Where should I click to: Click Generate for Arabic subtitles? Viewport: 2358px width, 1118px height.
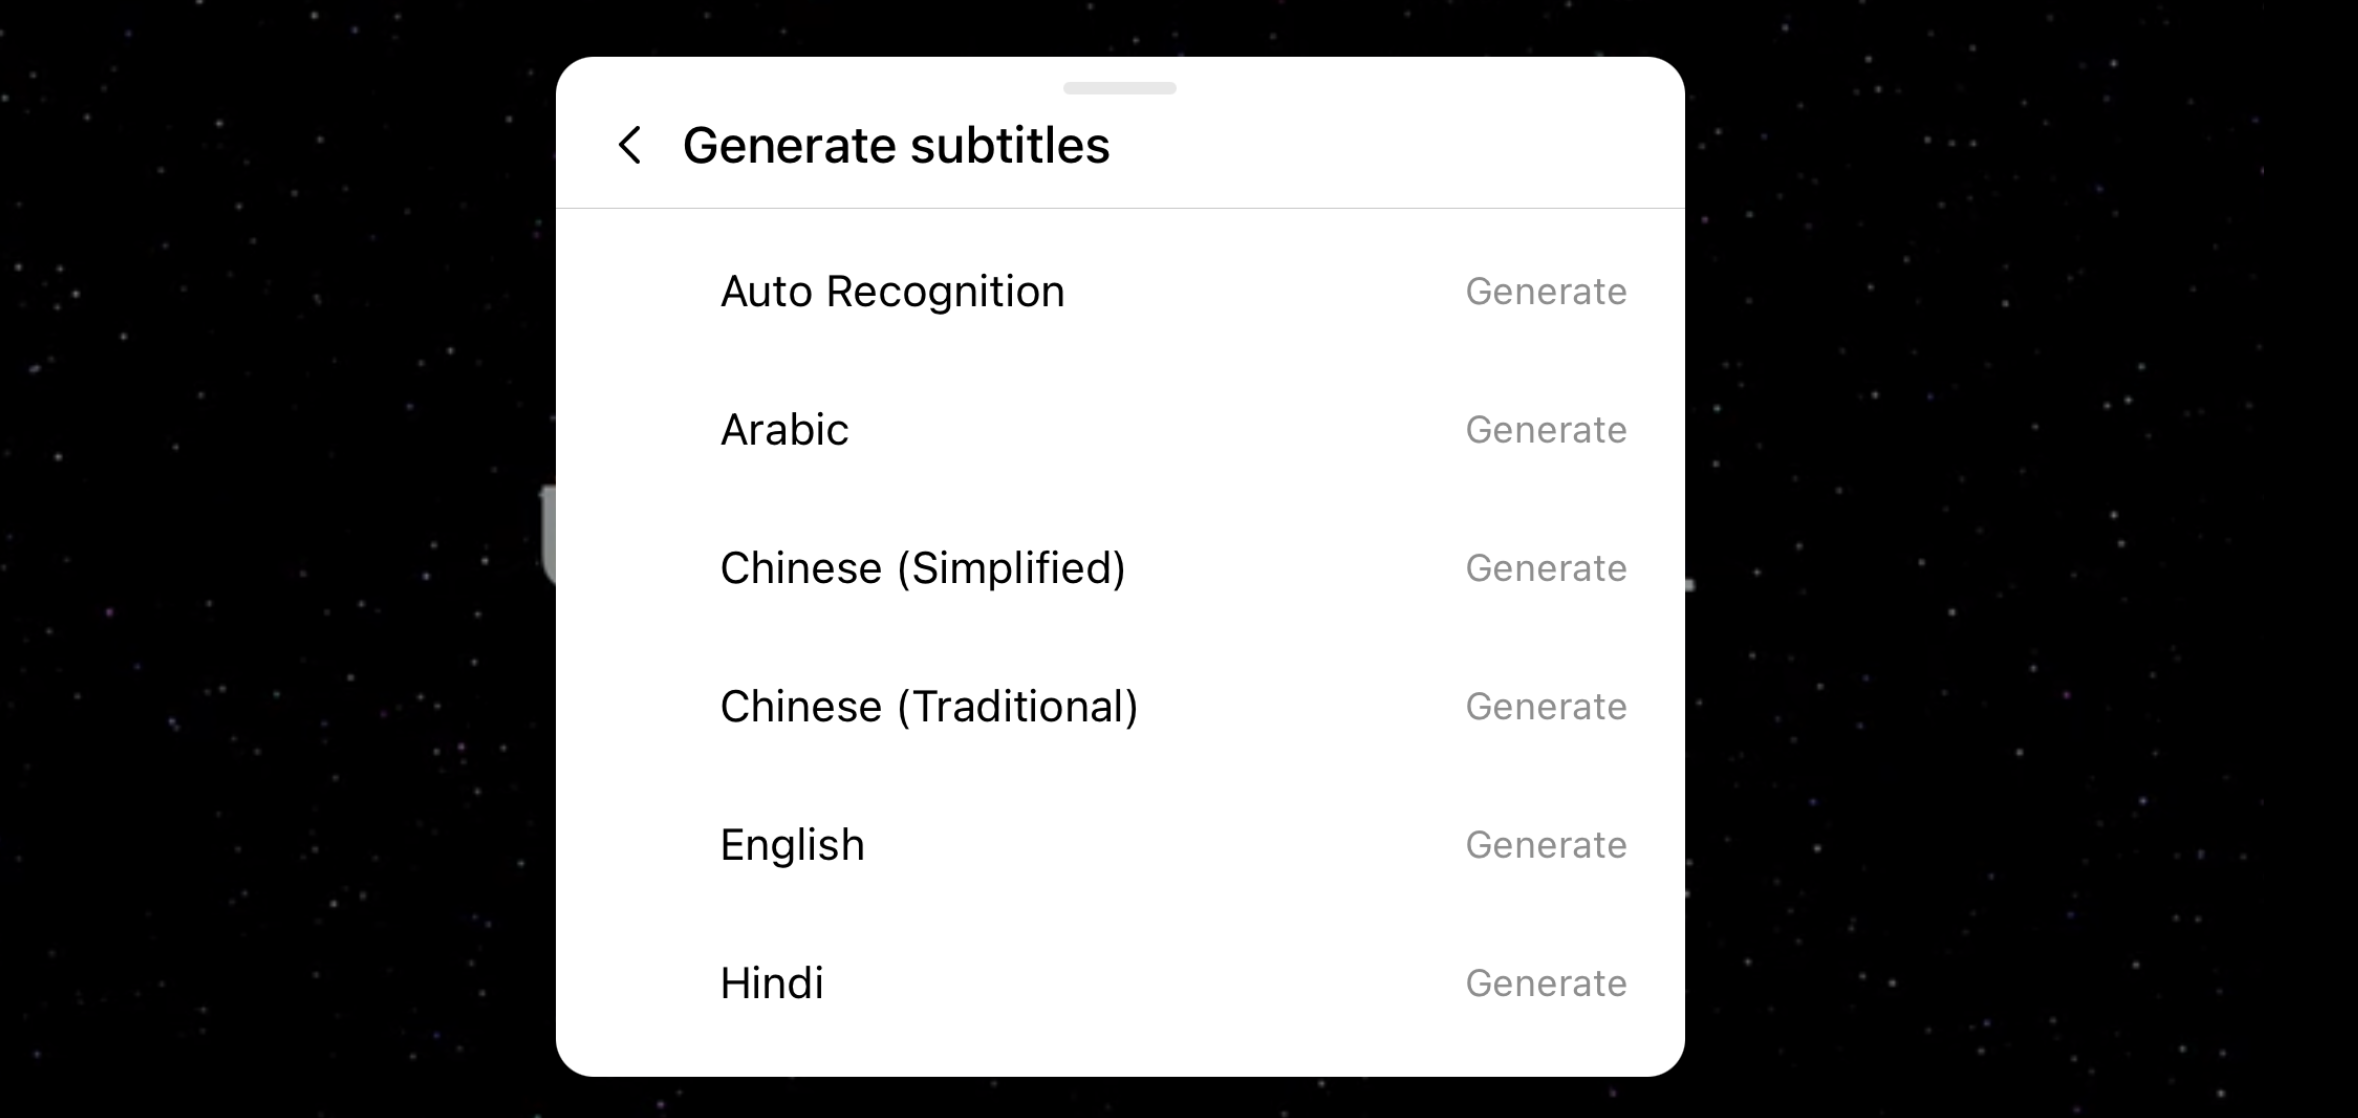coord(1546,429)
